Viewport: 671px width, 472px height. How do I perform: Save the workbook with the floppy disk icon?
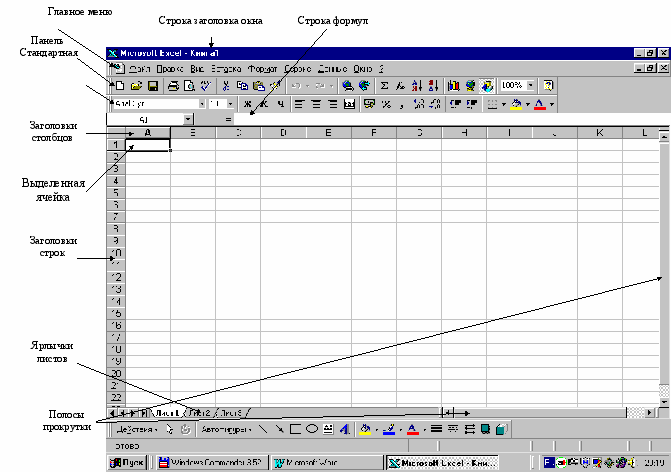point(153,86)
